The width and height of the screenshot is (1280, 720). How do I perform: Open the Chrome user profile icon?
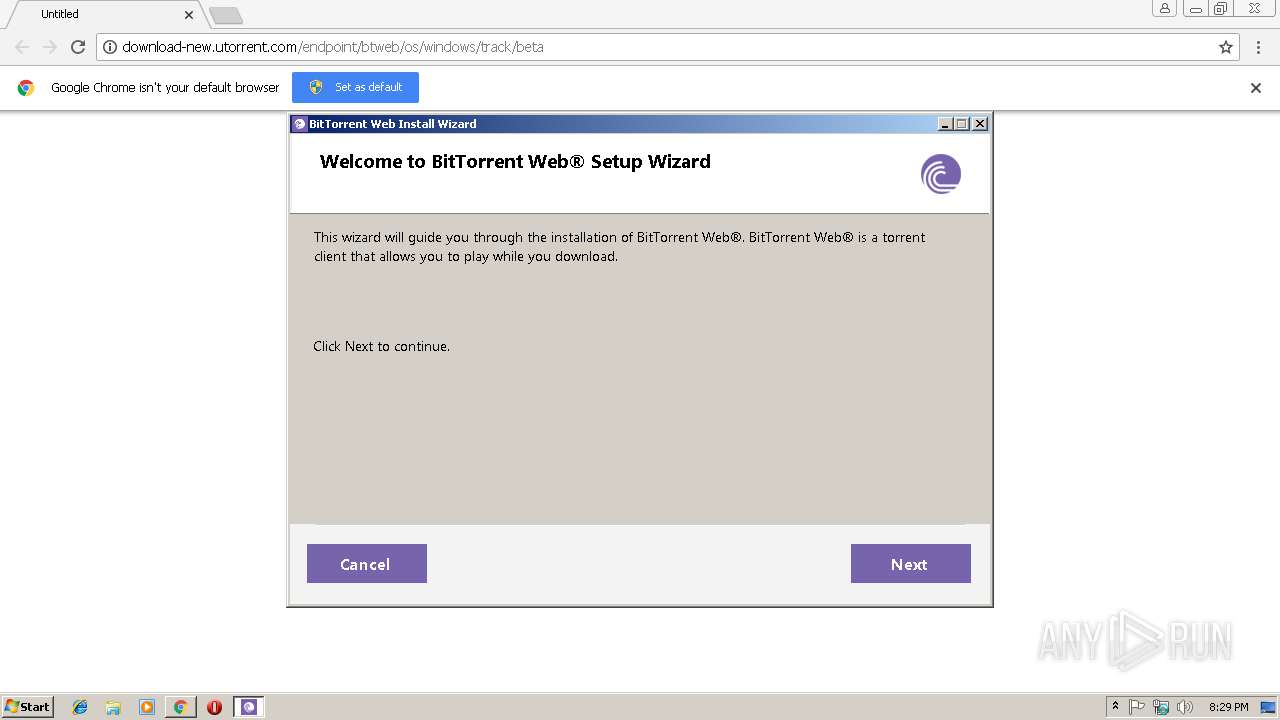coord(1165,9)
